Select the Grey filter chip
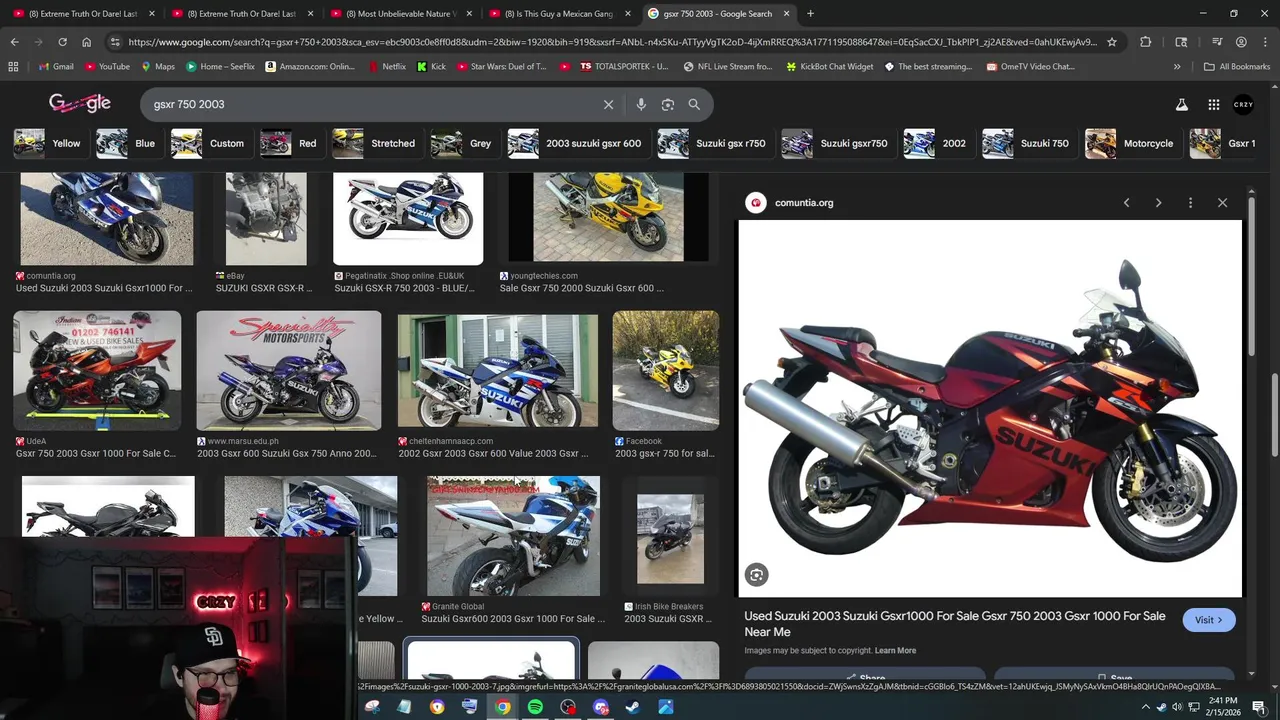The image size is (1280, 720). tap(462, 143)
